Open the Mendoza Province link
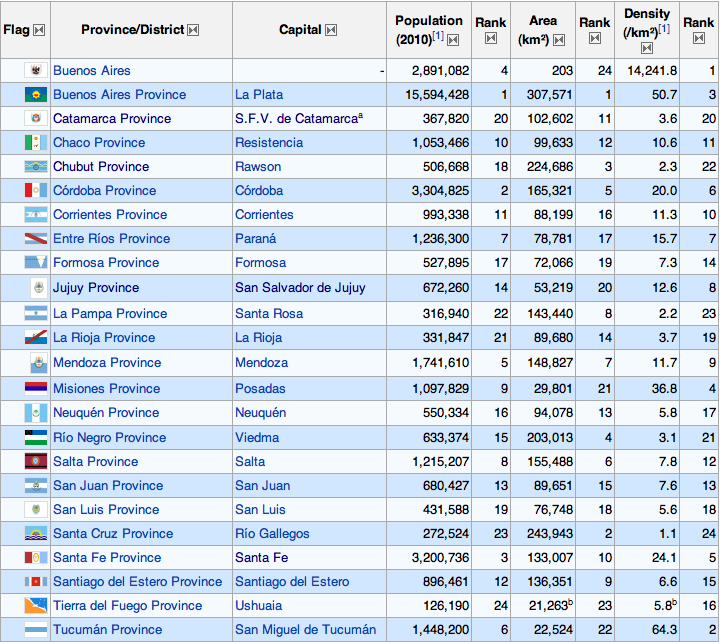Image resolution: width=720 pixels, height=642 pixels. tap(107, 363)
